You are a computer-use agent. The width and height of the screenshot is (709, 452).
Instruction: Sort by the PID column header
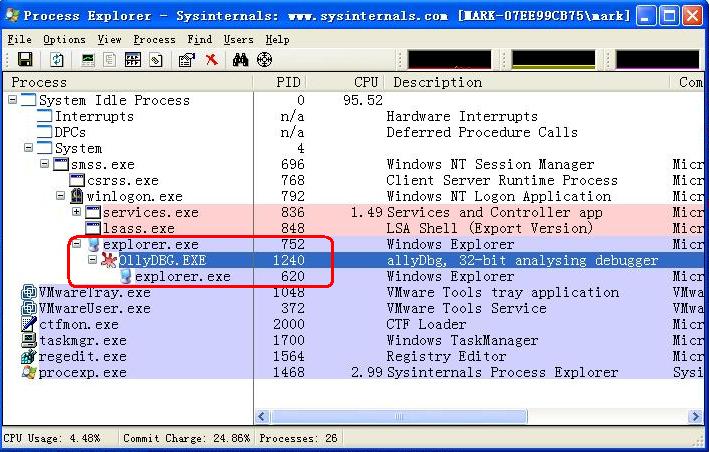tap(280, 82)
